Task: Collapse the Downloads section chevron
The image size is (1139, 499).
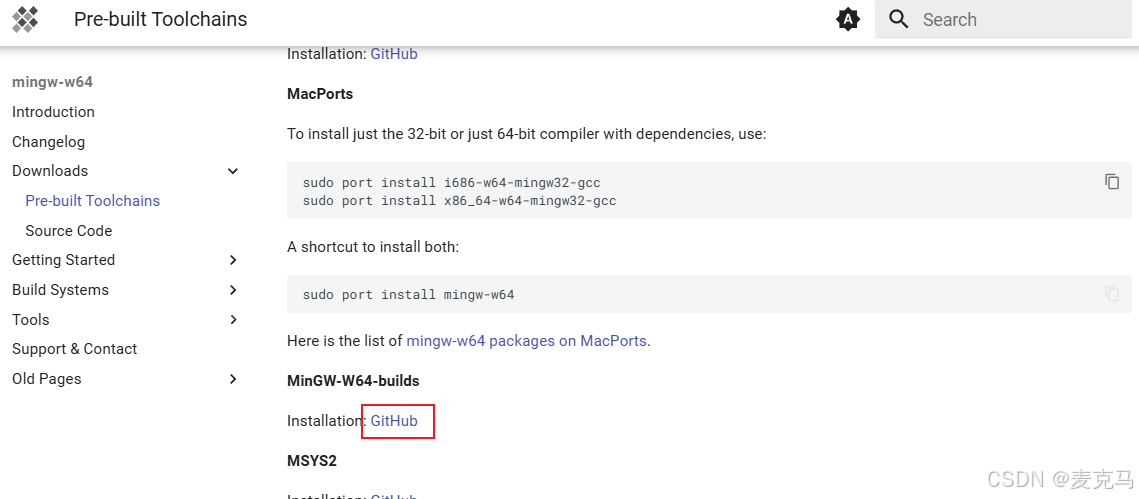Action: click(232, 171)
